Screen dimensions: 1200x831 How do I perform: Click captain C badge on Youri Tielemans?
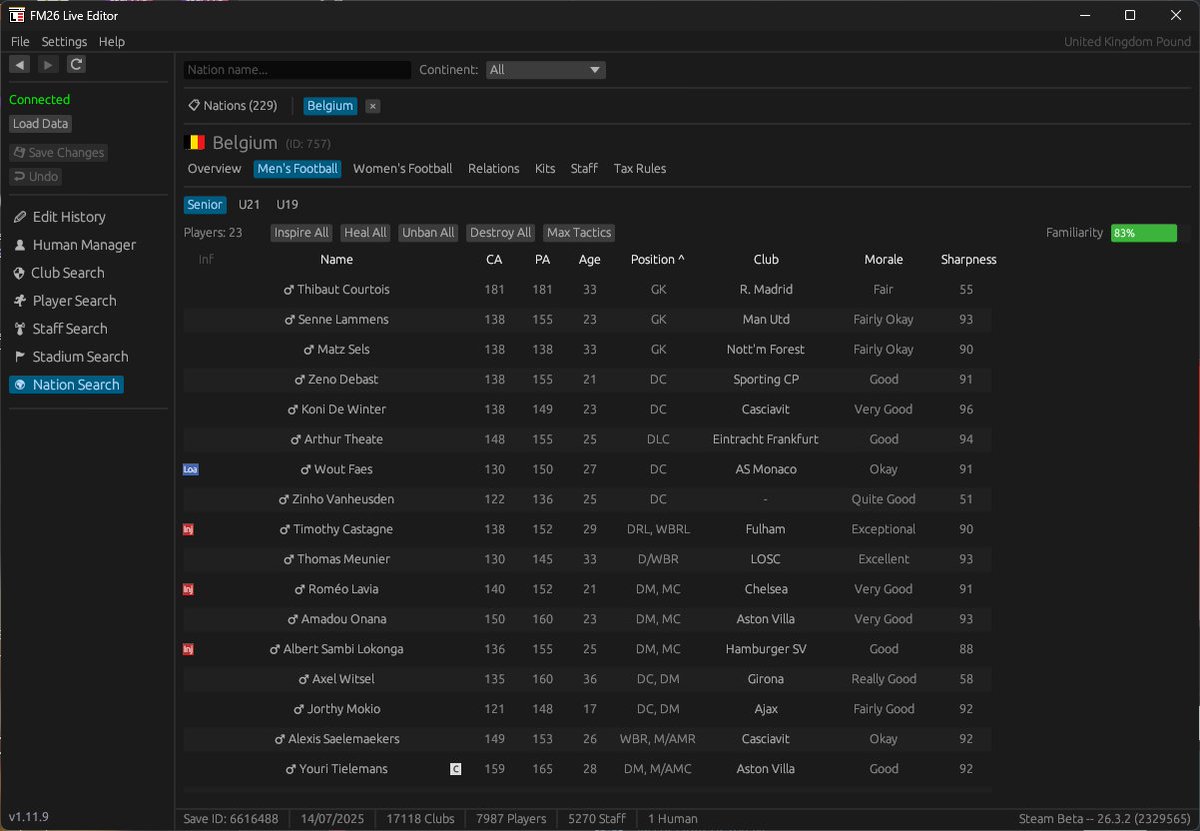pos(456,769)
